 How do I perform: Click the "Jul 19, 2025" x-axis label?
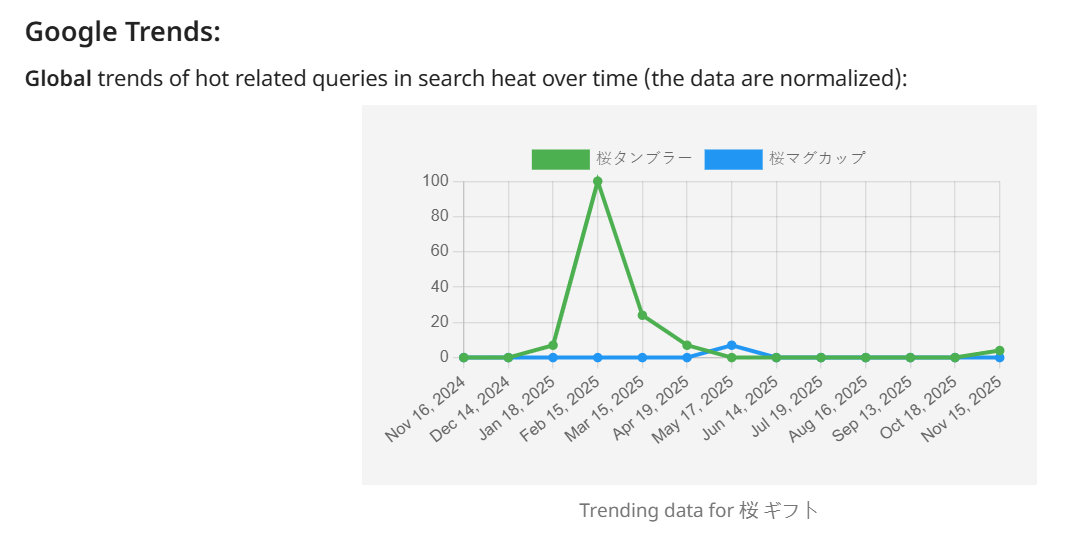click(x=786, y=409)
